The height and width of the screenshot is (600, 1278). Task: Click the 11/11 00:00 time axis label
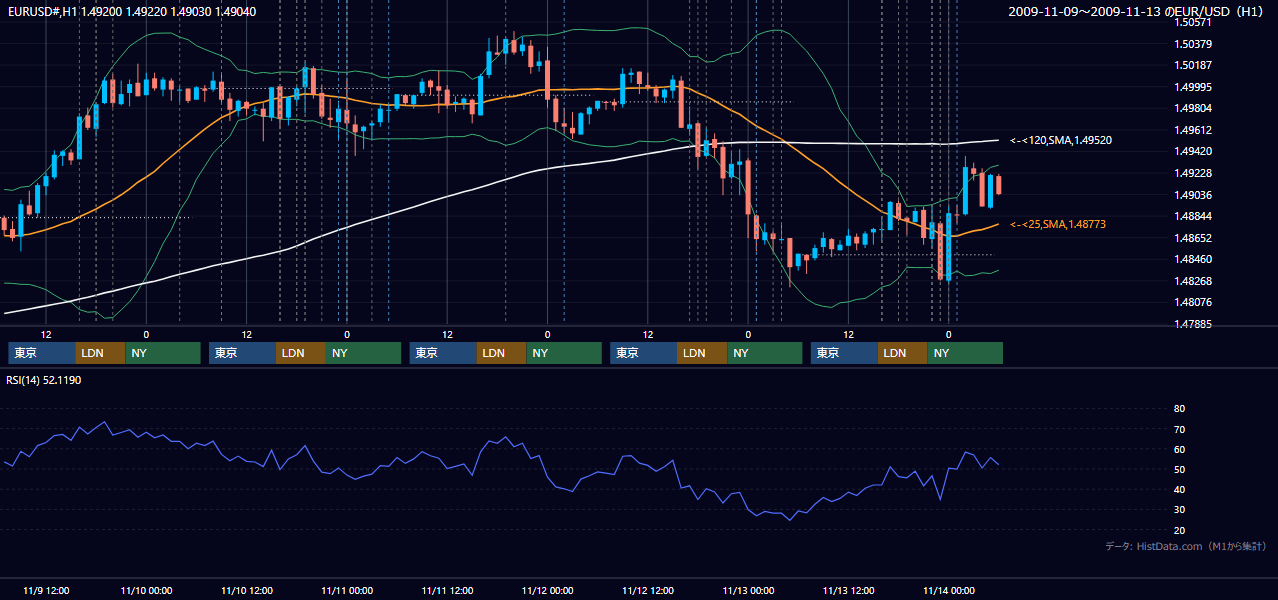347,590
